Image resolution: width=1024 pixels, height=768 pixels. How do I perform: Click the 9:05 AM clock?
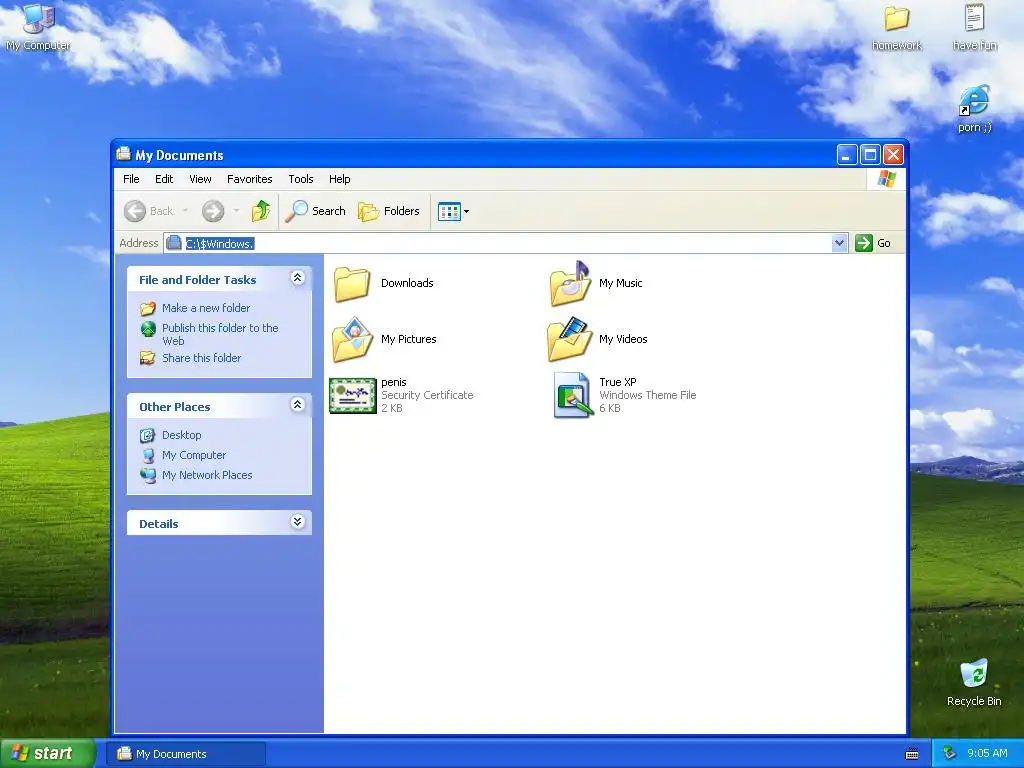point(987,754)
